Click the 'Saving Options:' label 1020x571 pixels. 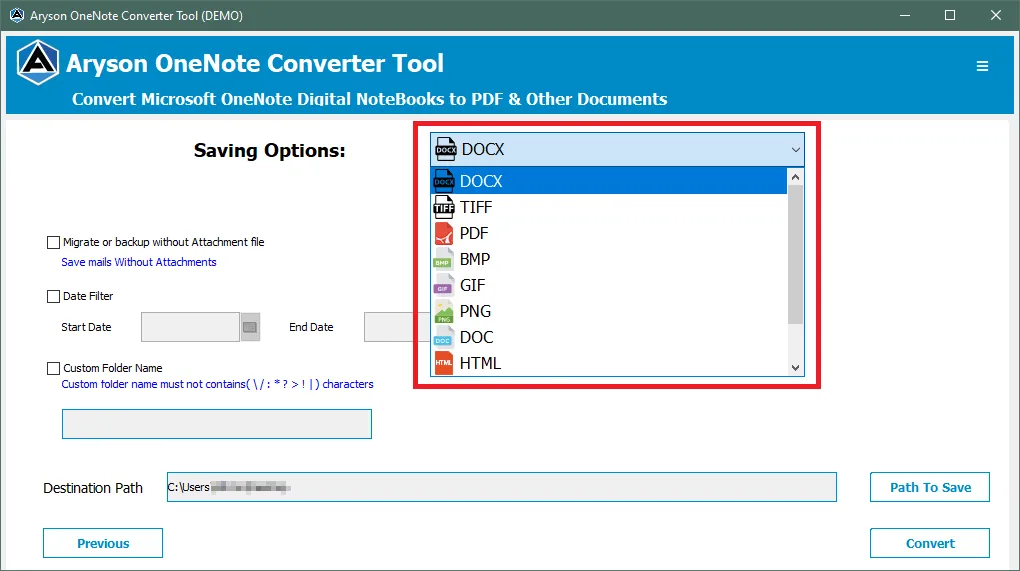click(269, 150)
